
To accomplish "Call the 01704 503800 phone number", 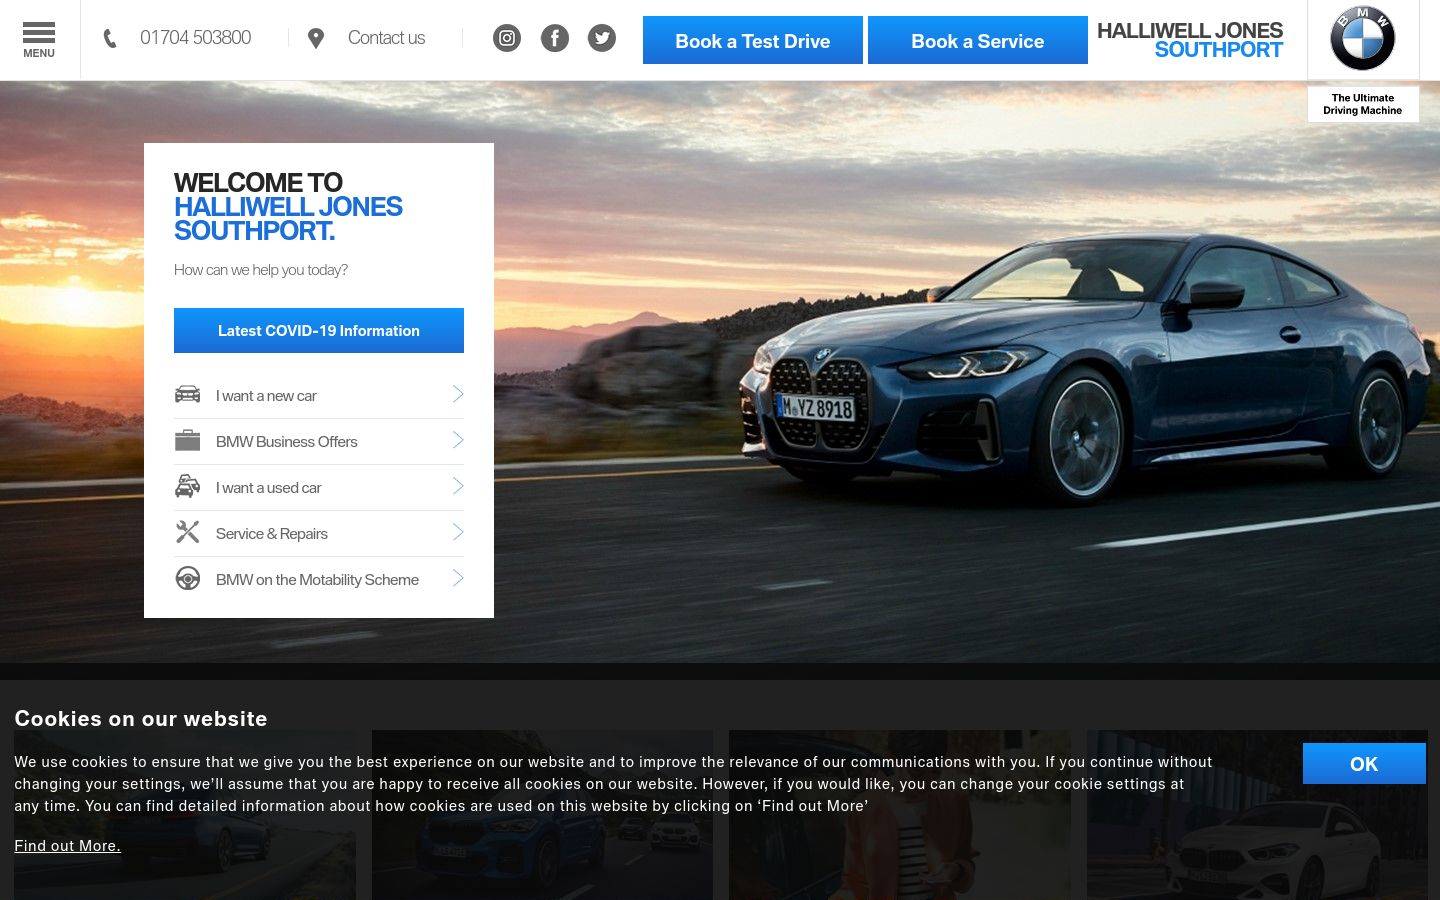I will [x=196, y=38].
